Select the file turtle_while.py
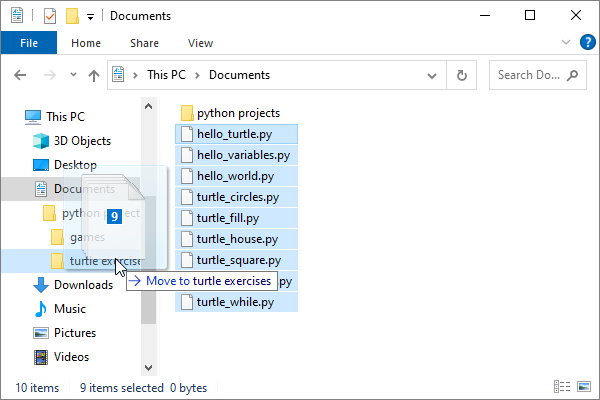The height and width of the screenshot is (400, 600). coord(236,302)
